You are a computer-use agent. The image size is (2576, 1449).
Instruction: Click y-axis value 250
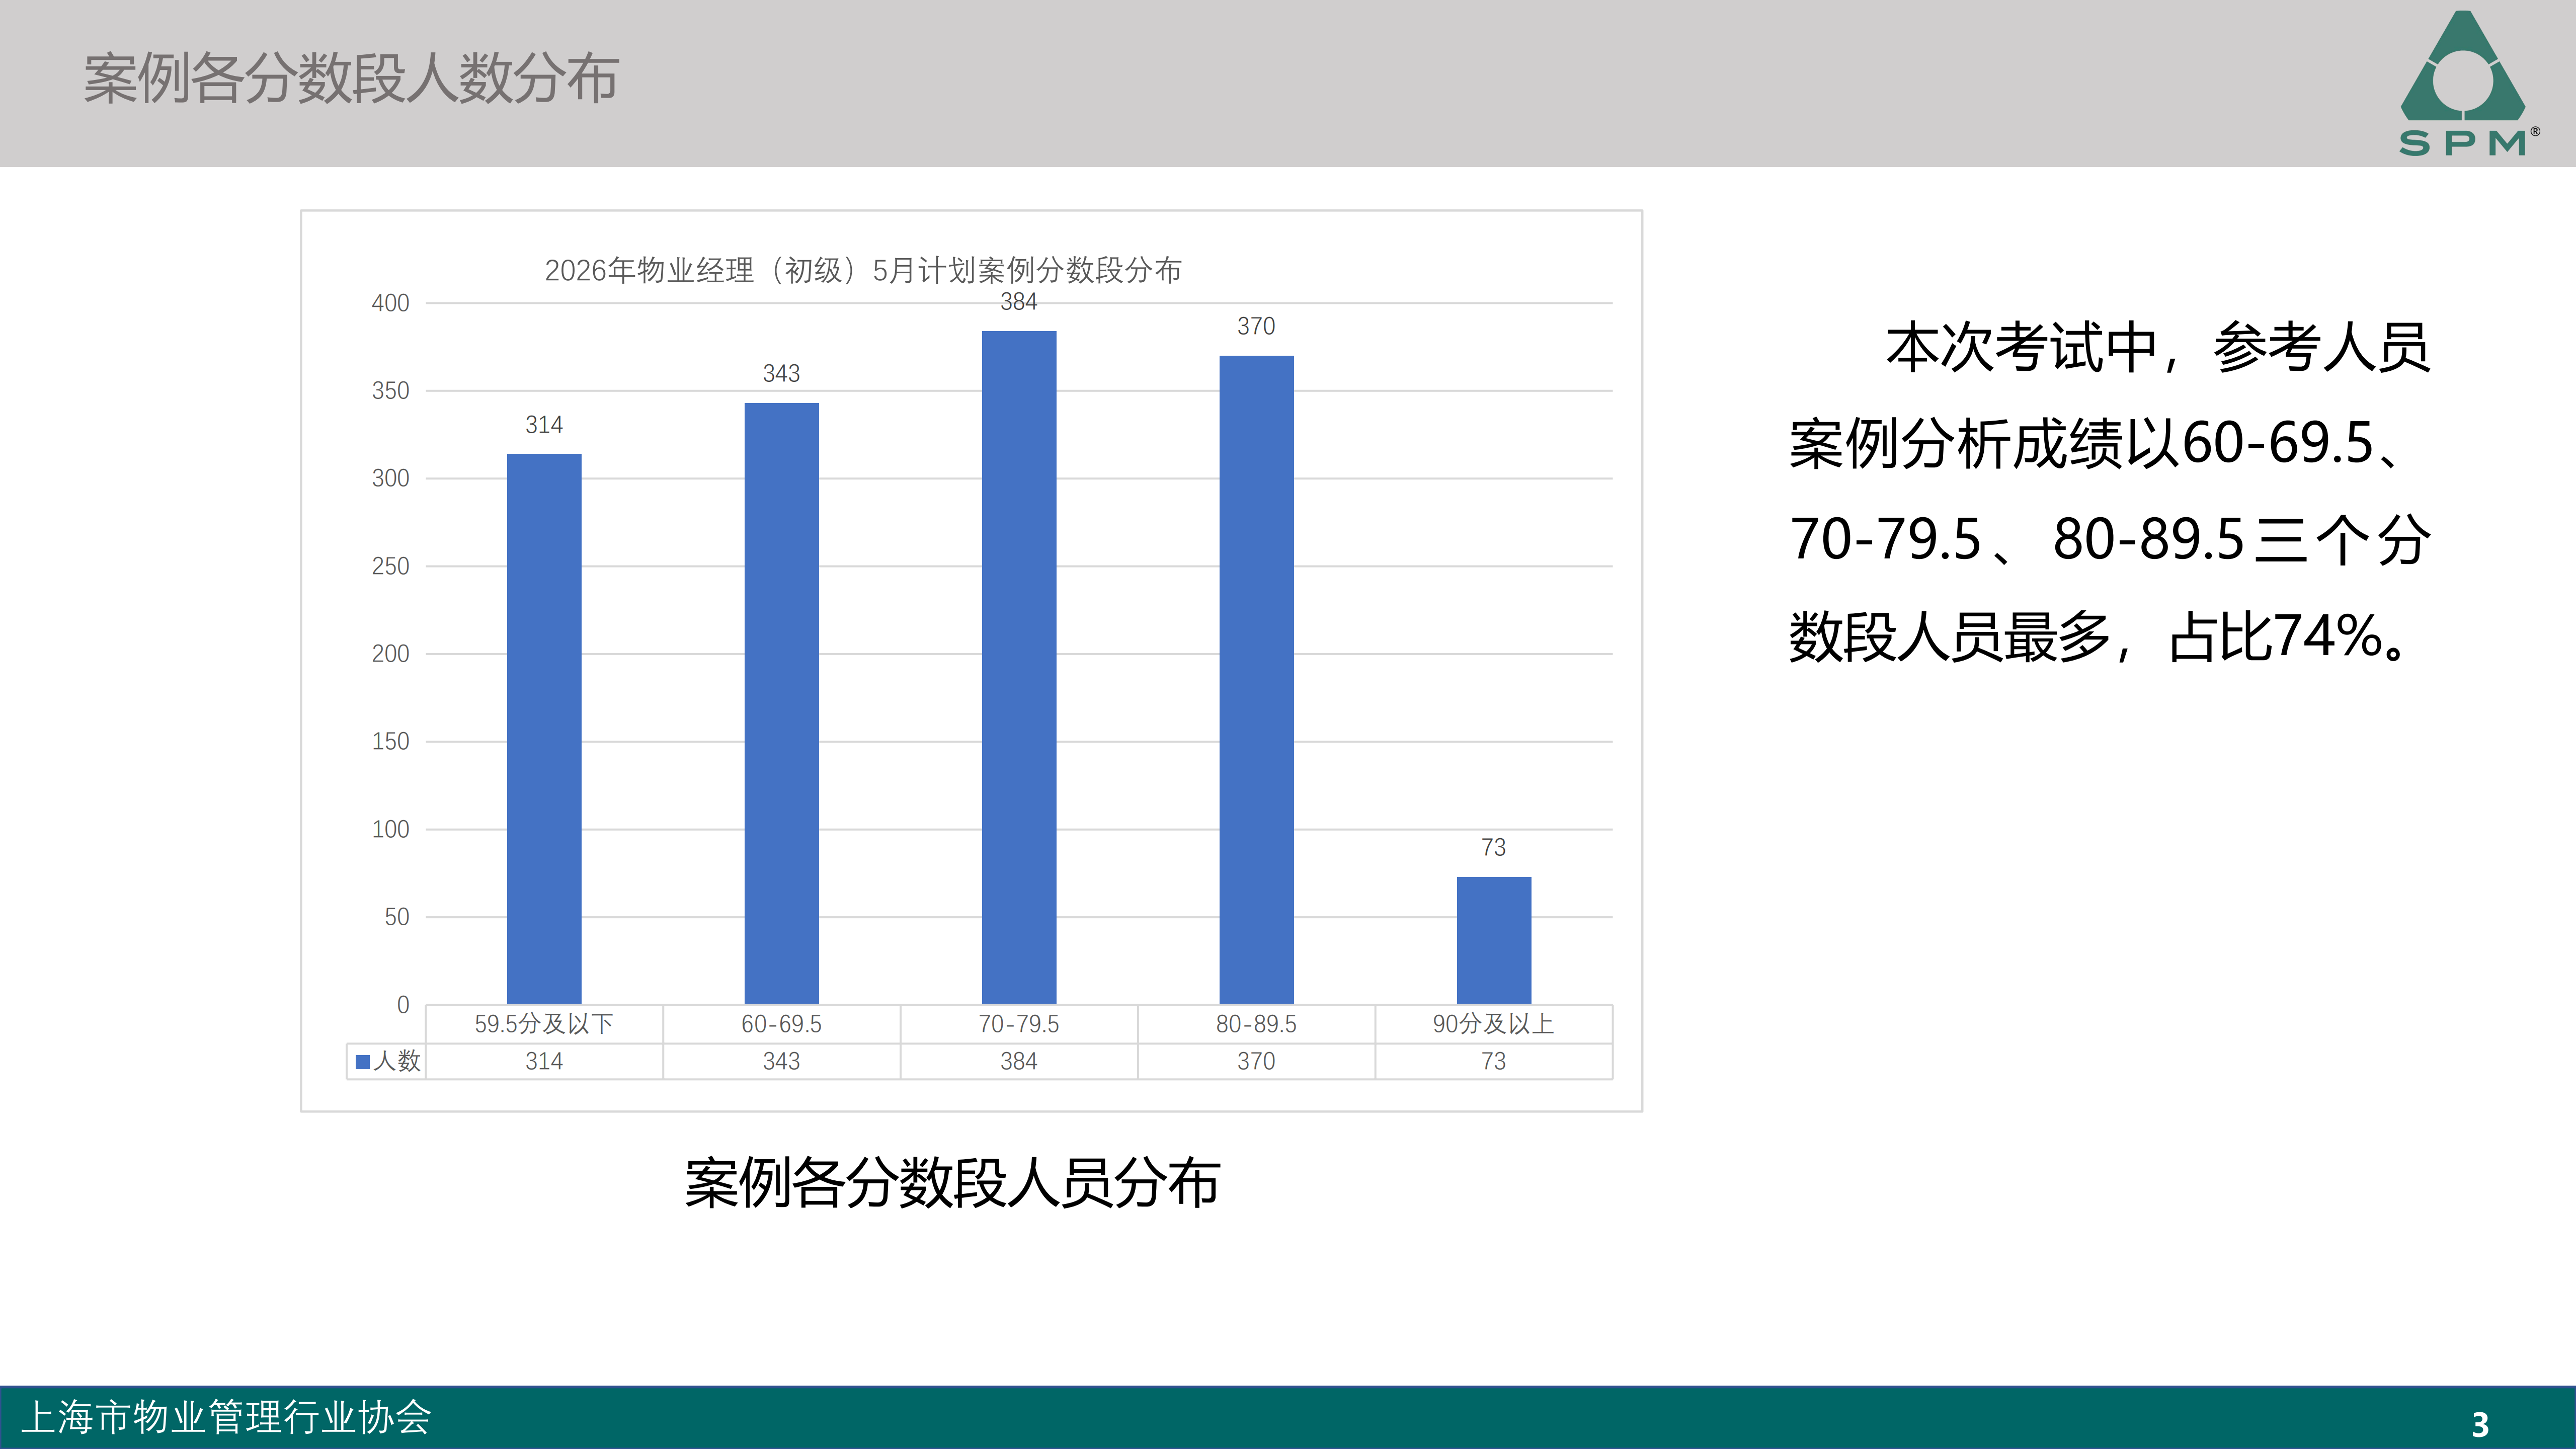pos(390,566)
